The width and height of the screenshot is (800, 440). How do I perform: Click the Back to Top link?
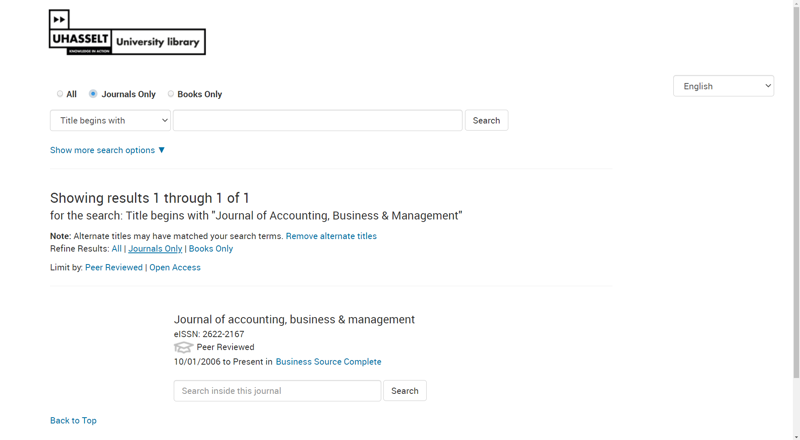pyautogui.click(x=73, y=421)
